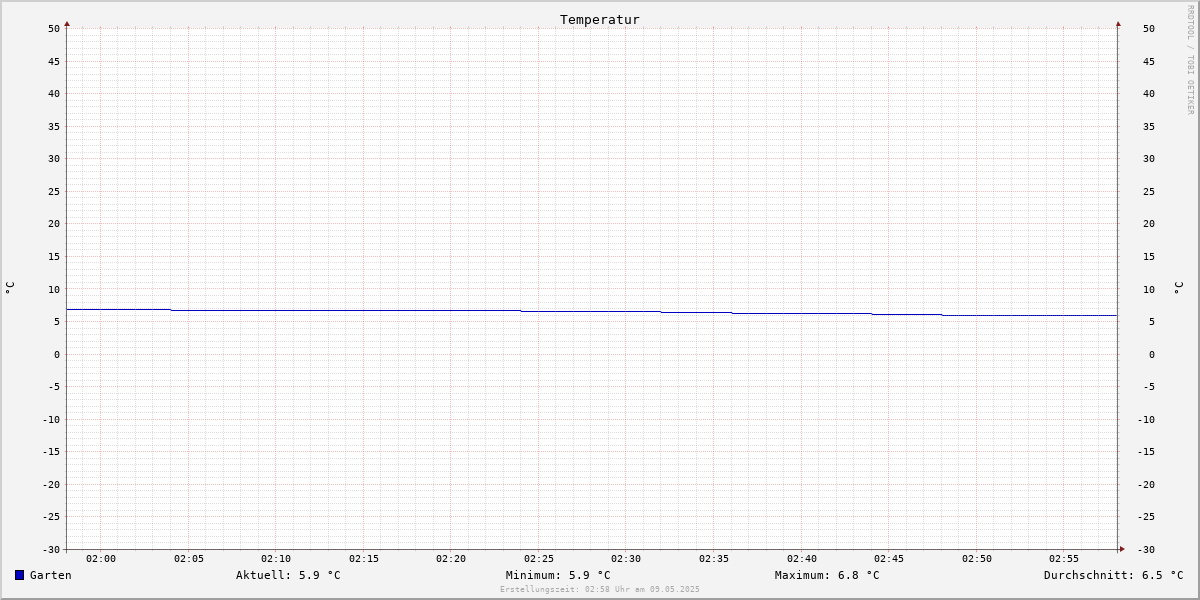Click the 02:45 time axis label
This screenshot has height=600, width=1200.
[x=889, y=558]
